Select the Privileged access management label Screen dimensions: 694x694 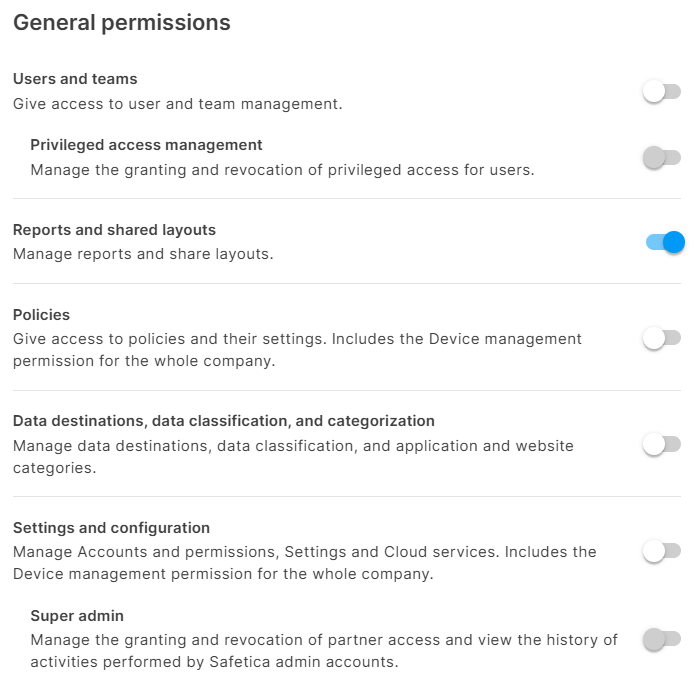tap(146, 145)
